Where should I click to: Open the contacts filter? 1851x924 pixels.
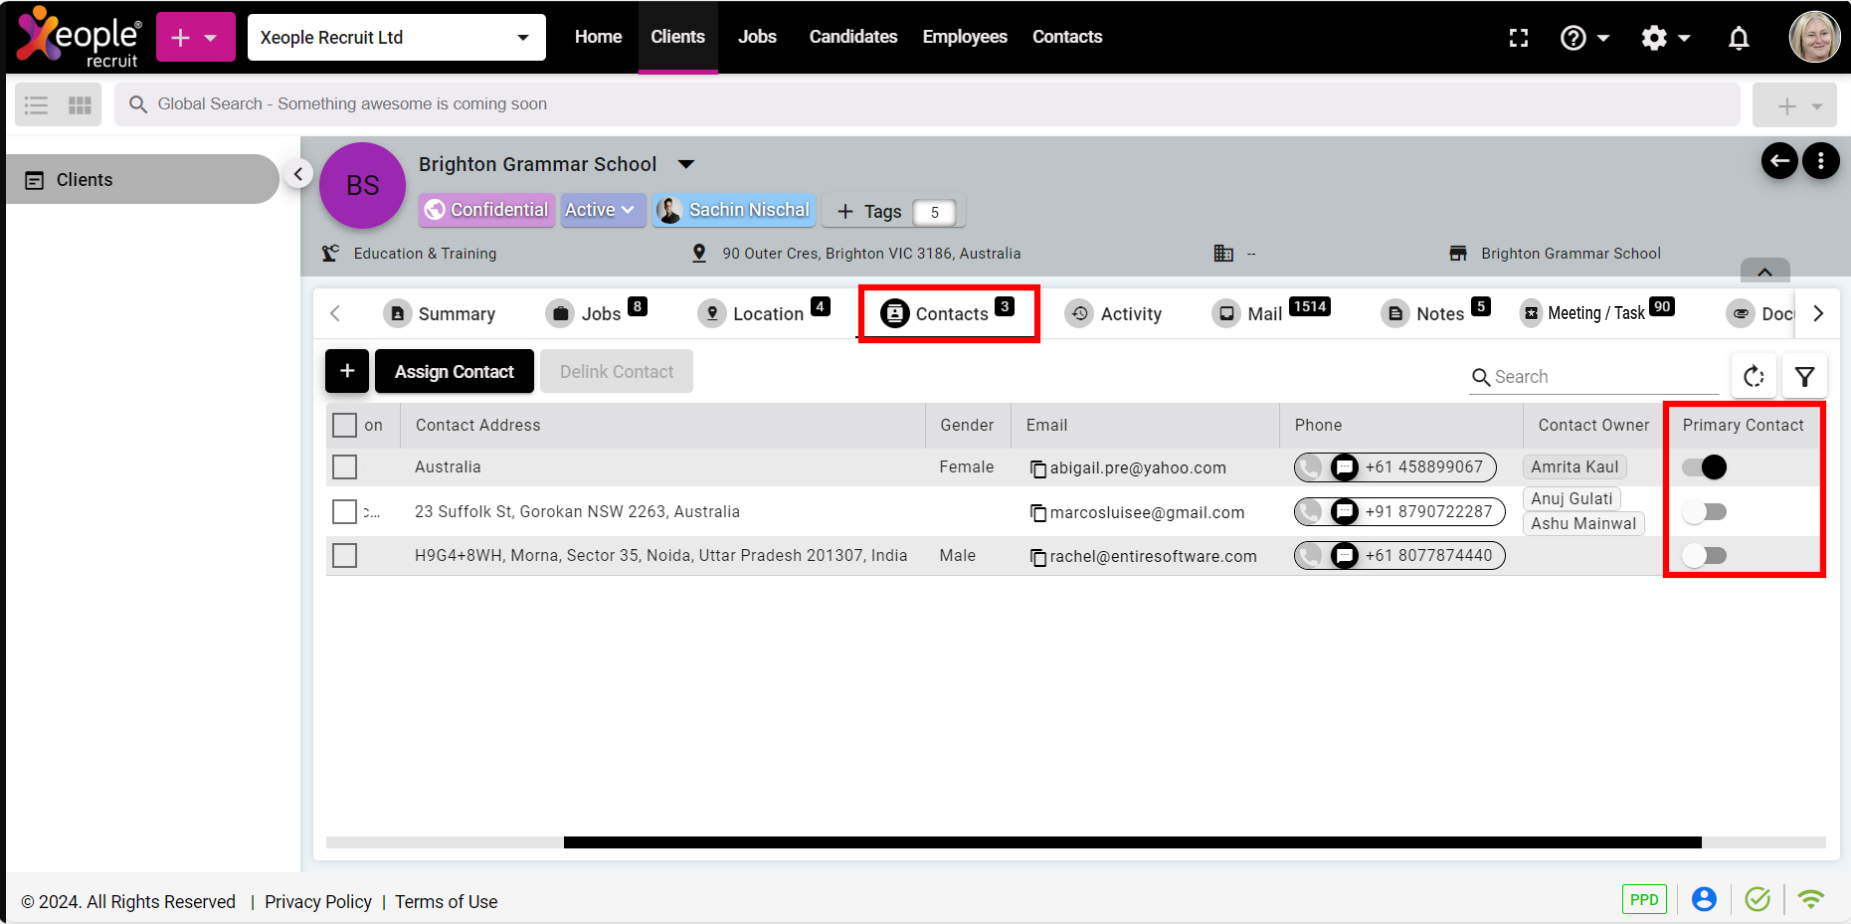click(x=1805, y=376)
